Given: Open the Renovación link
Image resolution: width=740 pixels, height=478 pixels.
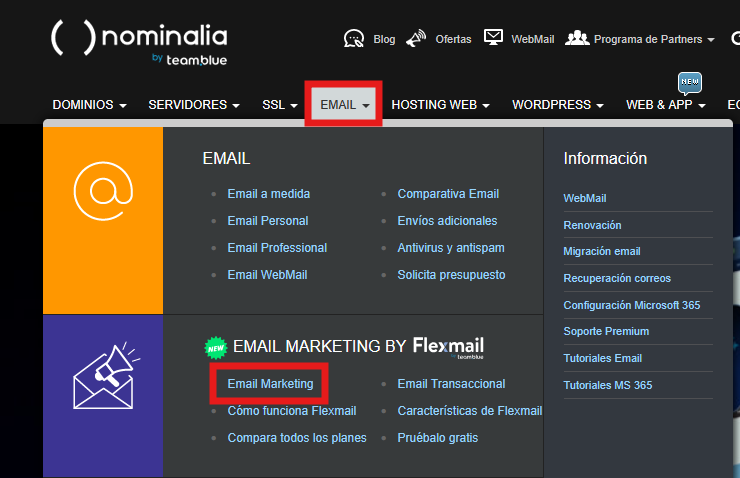Looking at the screenshot, I should 592,225.
